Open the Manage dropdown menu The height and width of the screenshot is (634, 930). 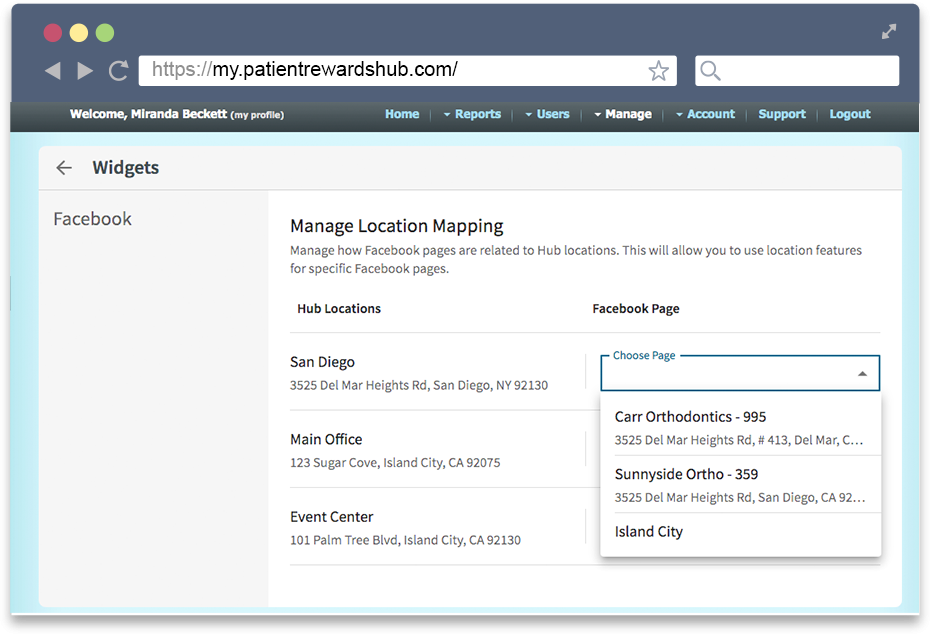pos(623,114)
